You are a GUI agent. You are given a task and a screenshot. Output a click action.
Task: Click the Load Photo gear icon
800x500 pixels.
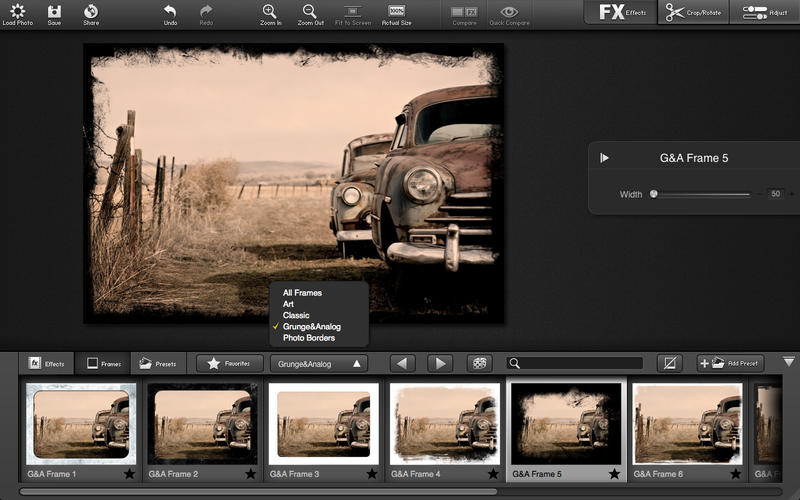(x=17, y=11)
